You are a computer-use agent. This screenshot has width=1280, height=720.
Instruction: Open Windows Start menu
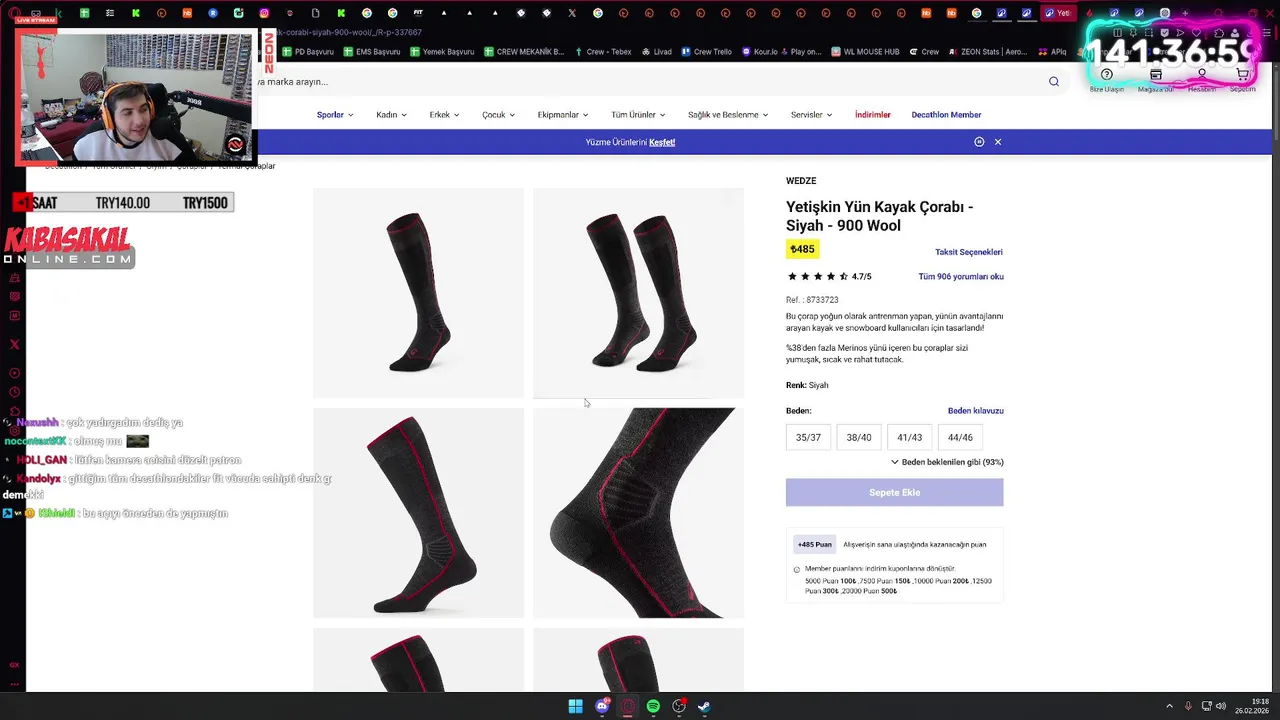[576, 706]
